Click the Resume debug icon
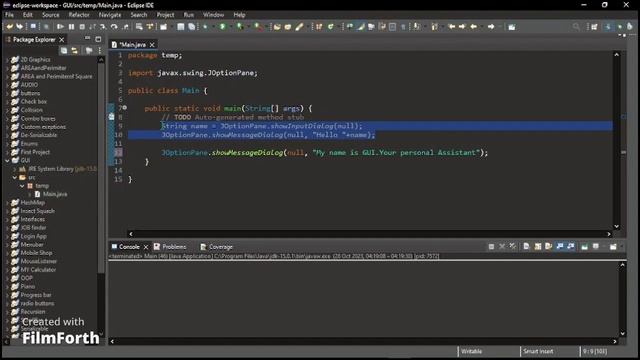The image size is (640, 360). (x=60, y=27)
